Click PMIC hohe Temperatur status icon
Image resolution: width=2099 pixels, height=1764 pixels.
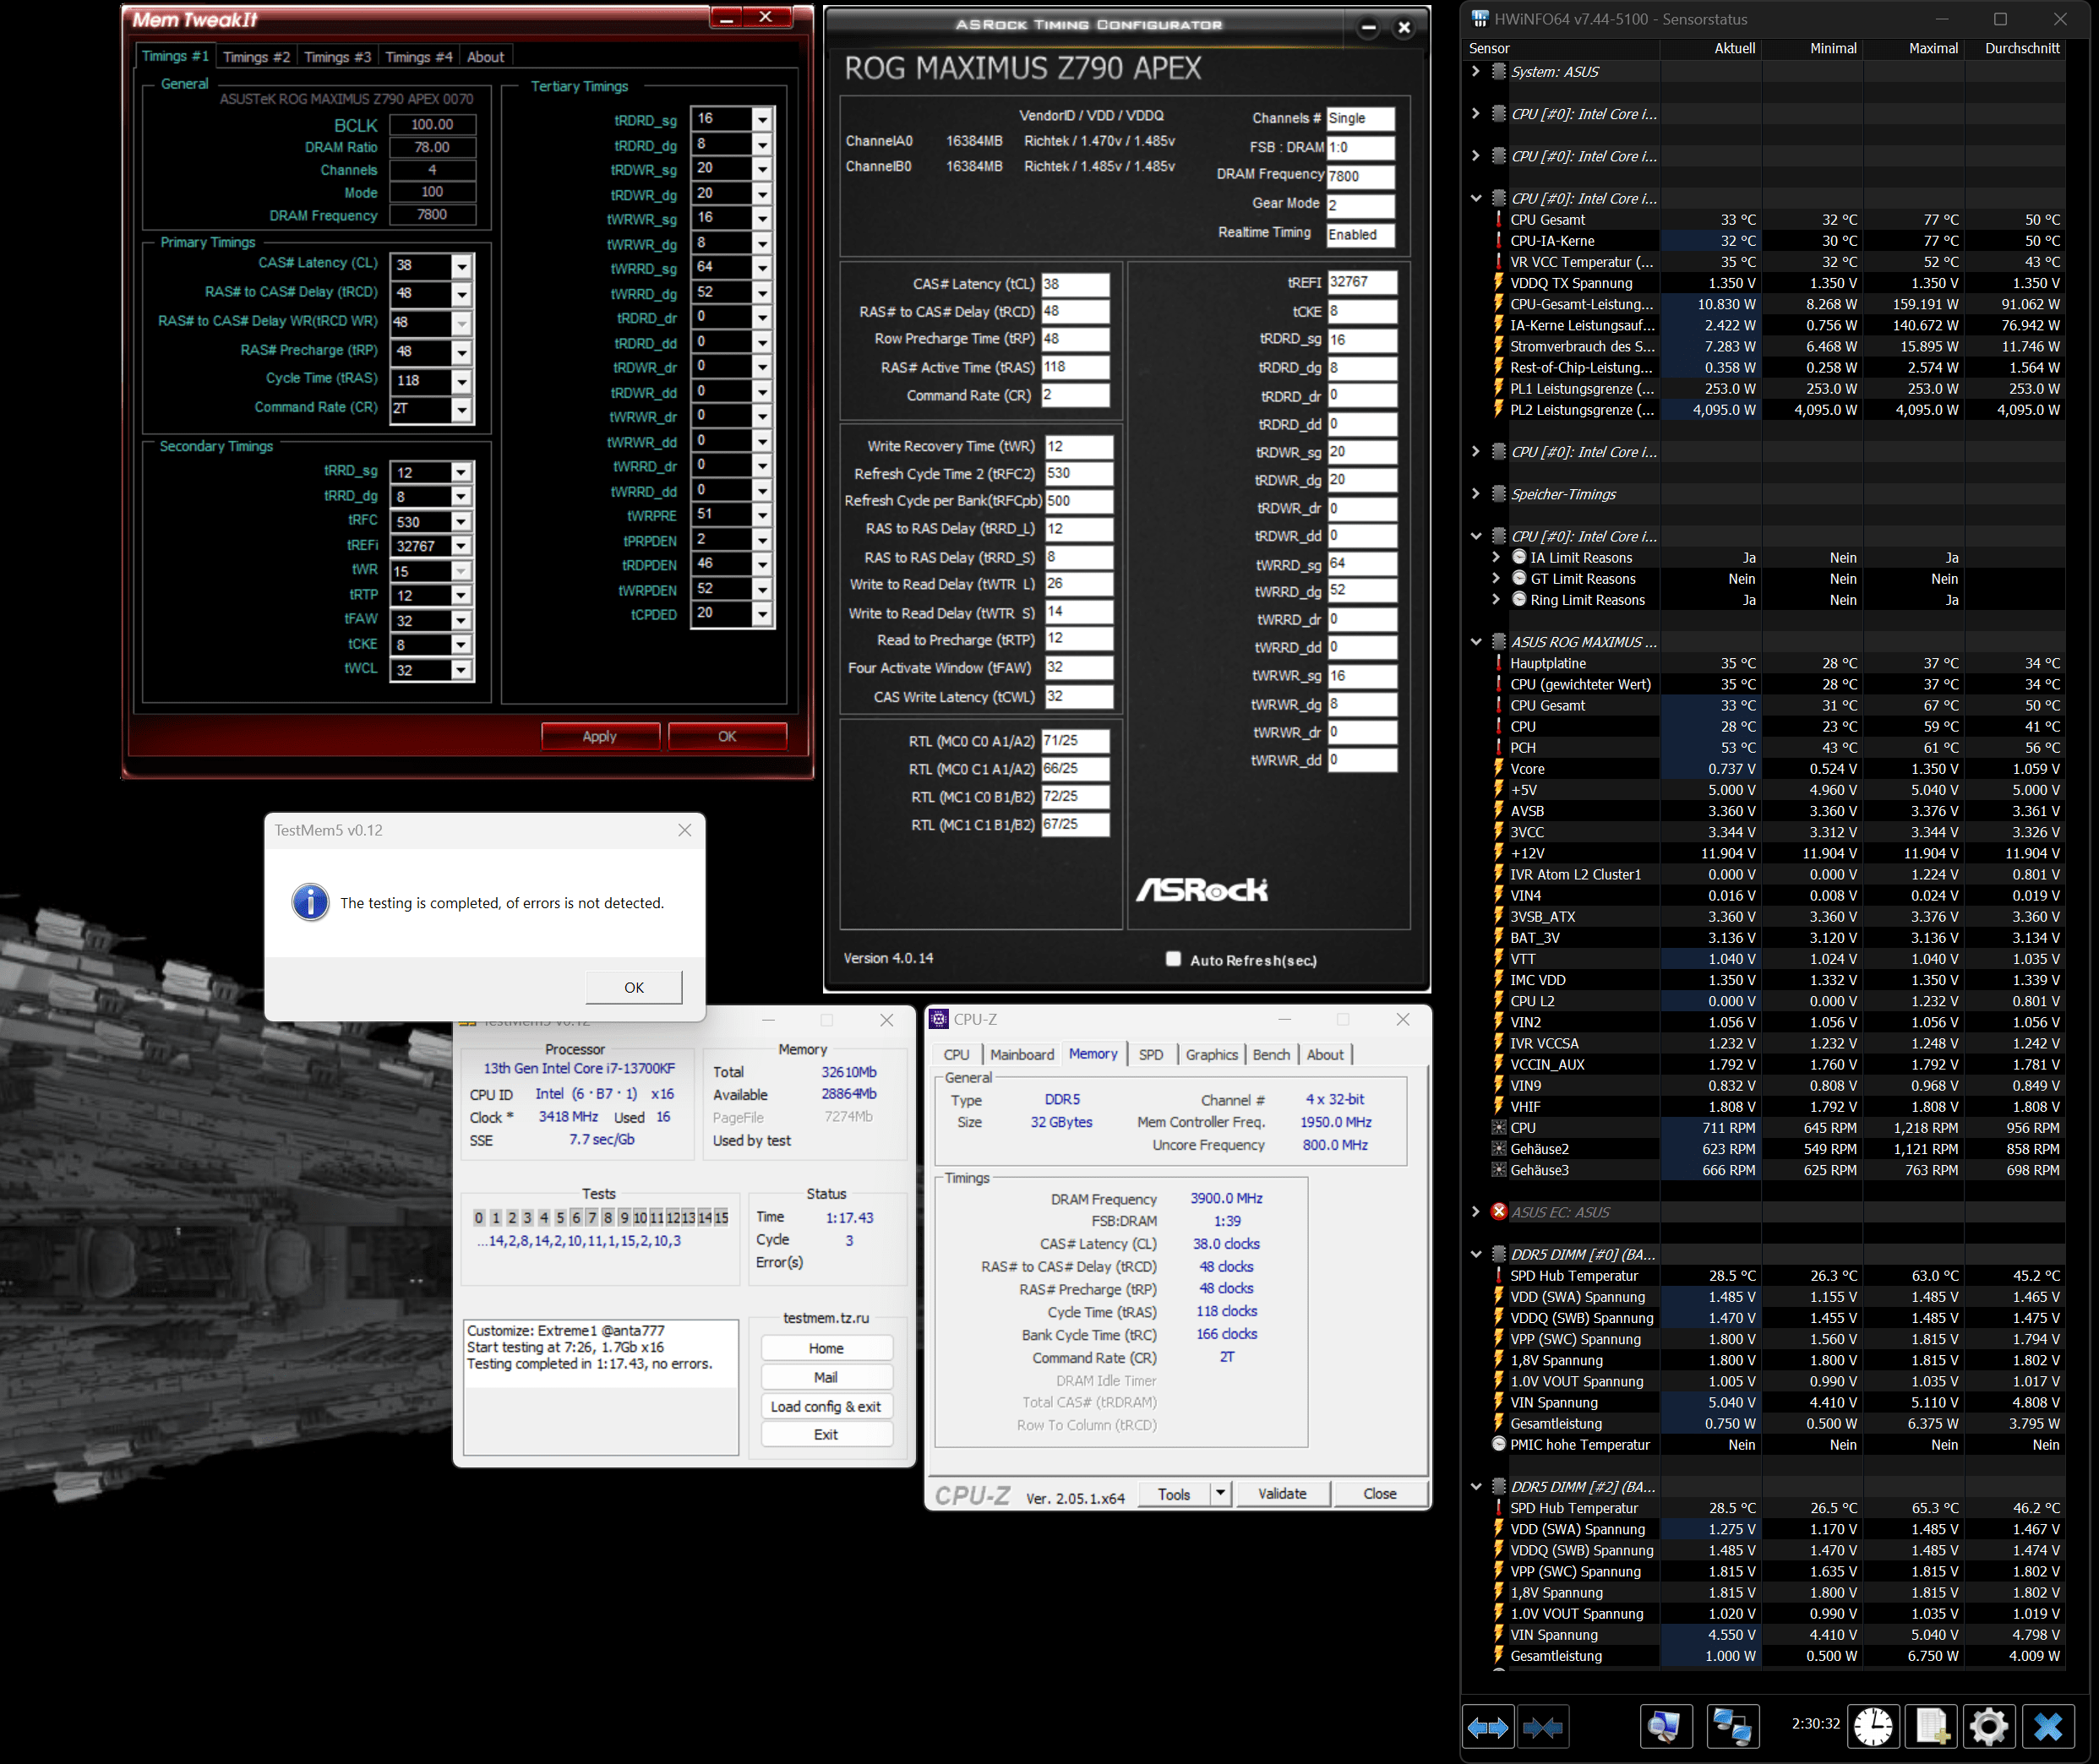[1498, 1444]
